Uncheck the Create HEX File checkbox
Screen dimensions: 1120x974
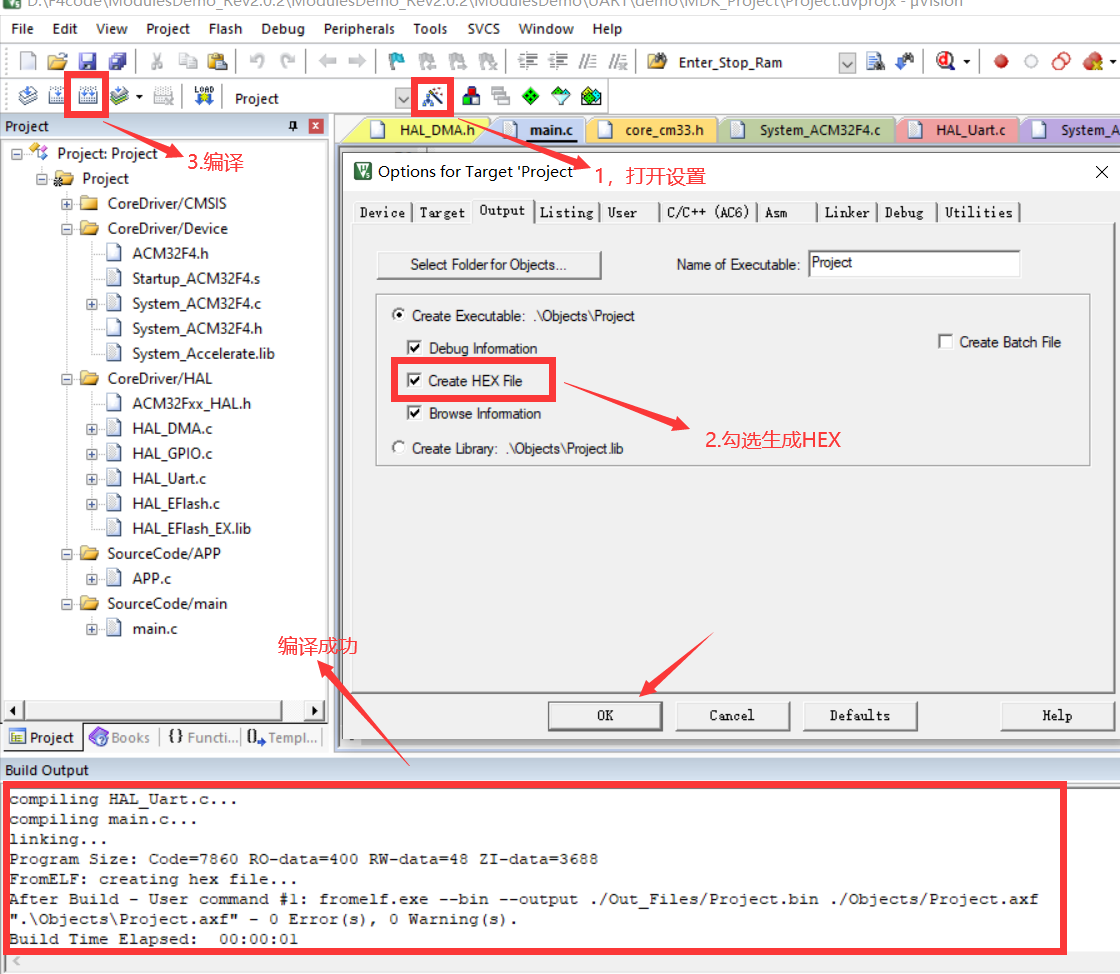pos(415,381)
